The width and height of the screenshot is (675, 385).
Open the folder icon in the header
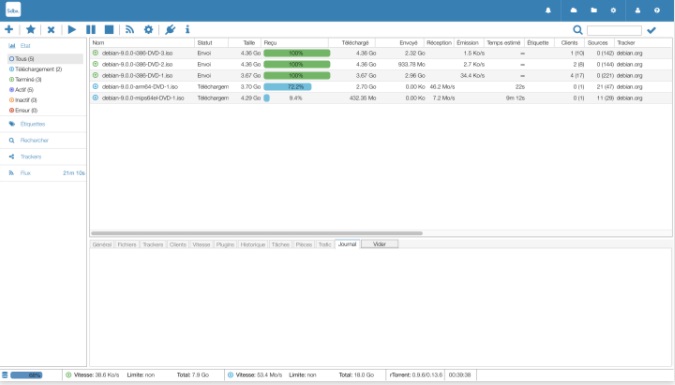point(594,10)
